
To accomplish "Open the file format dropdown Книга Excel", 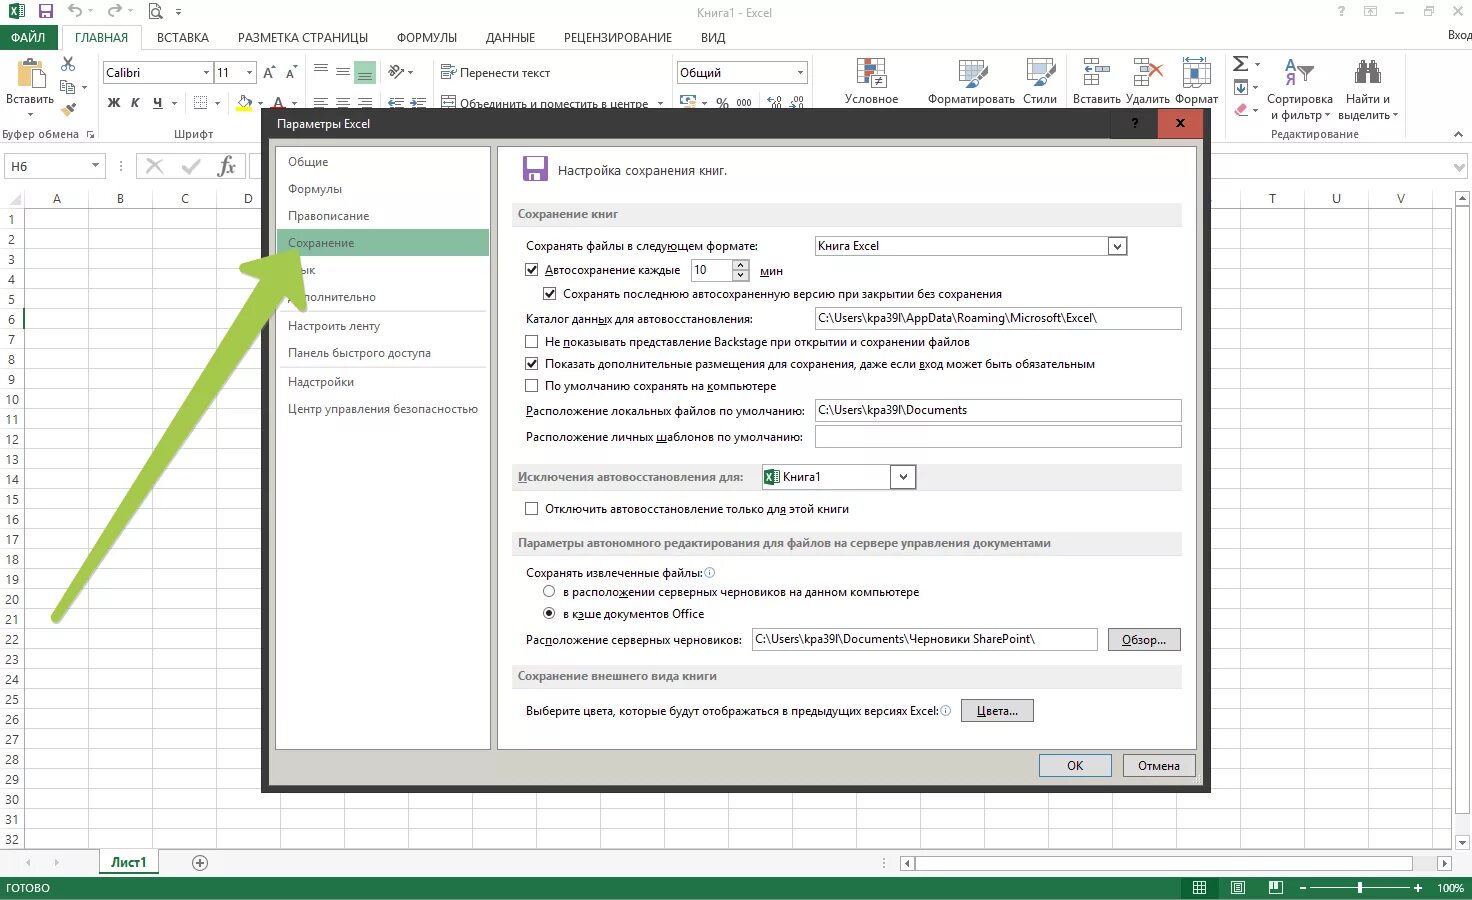I will pos(1118,246).
